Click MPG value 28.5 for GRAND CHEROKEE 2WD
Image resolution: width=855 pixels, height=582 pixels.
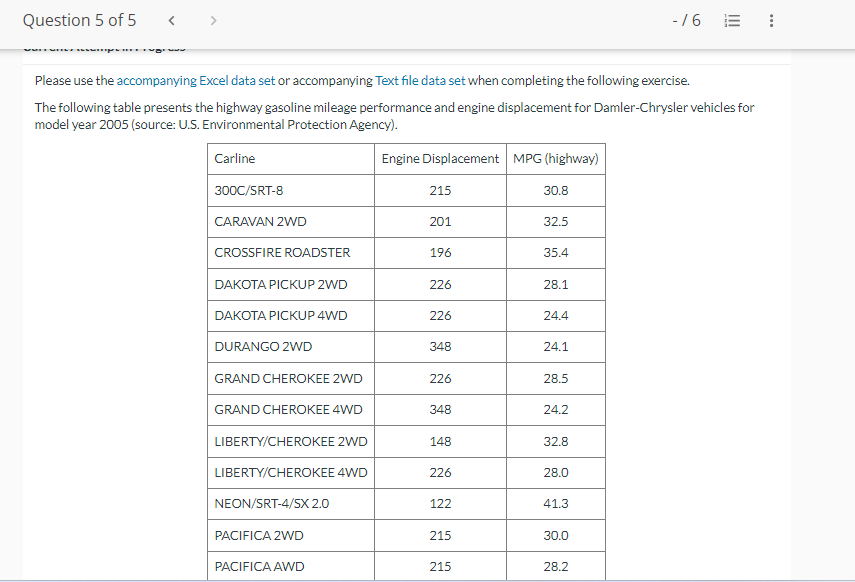(556, 378)
